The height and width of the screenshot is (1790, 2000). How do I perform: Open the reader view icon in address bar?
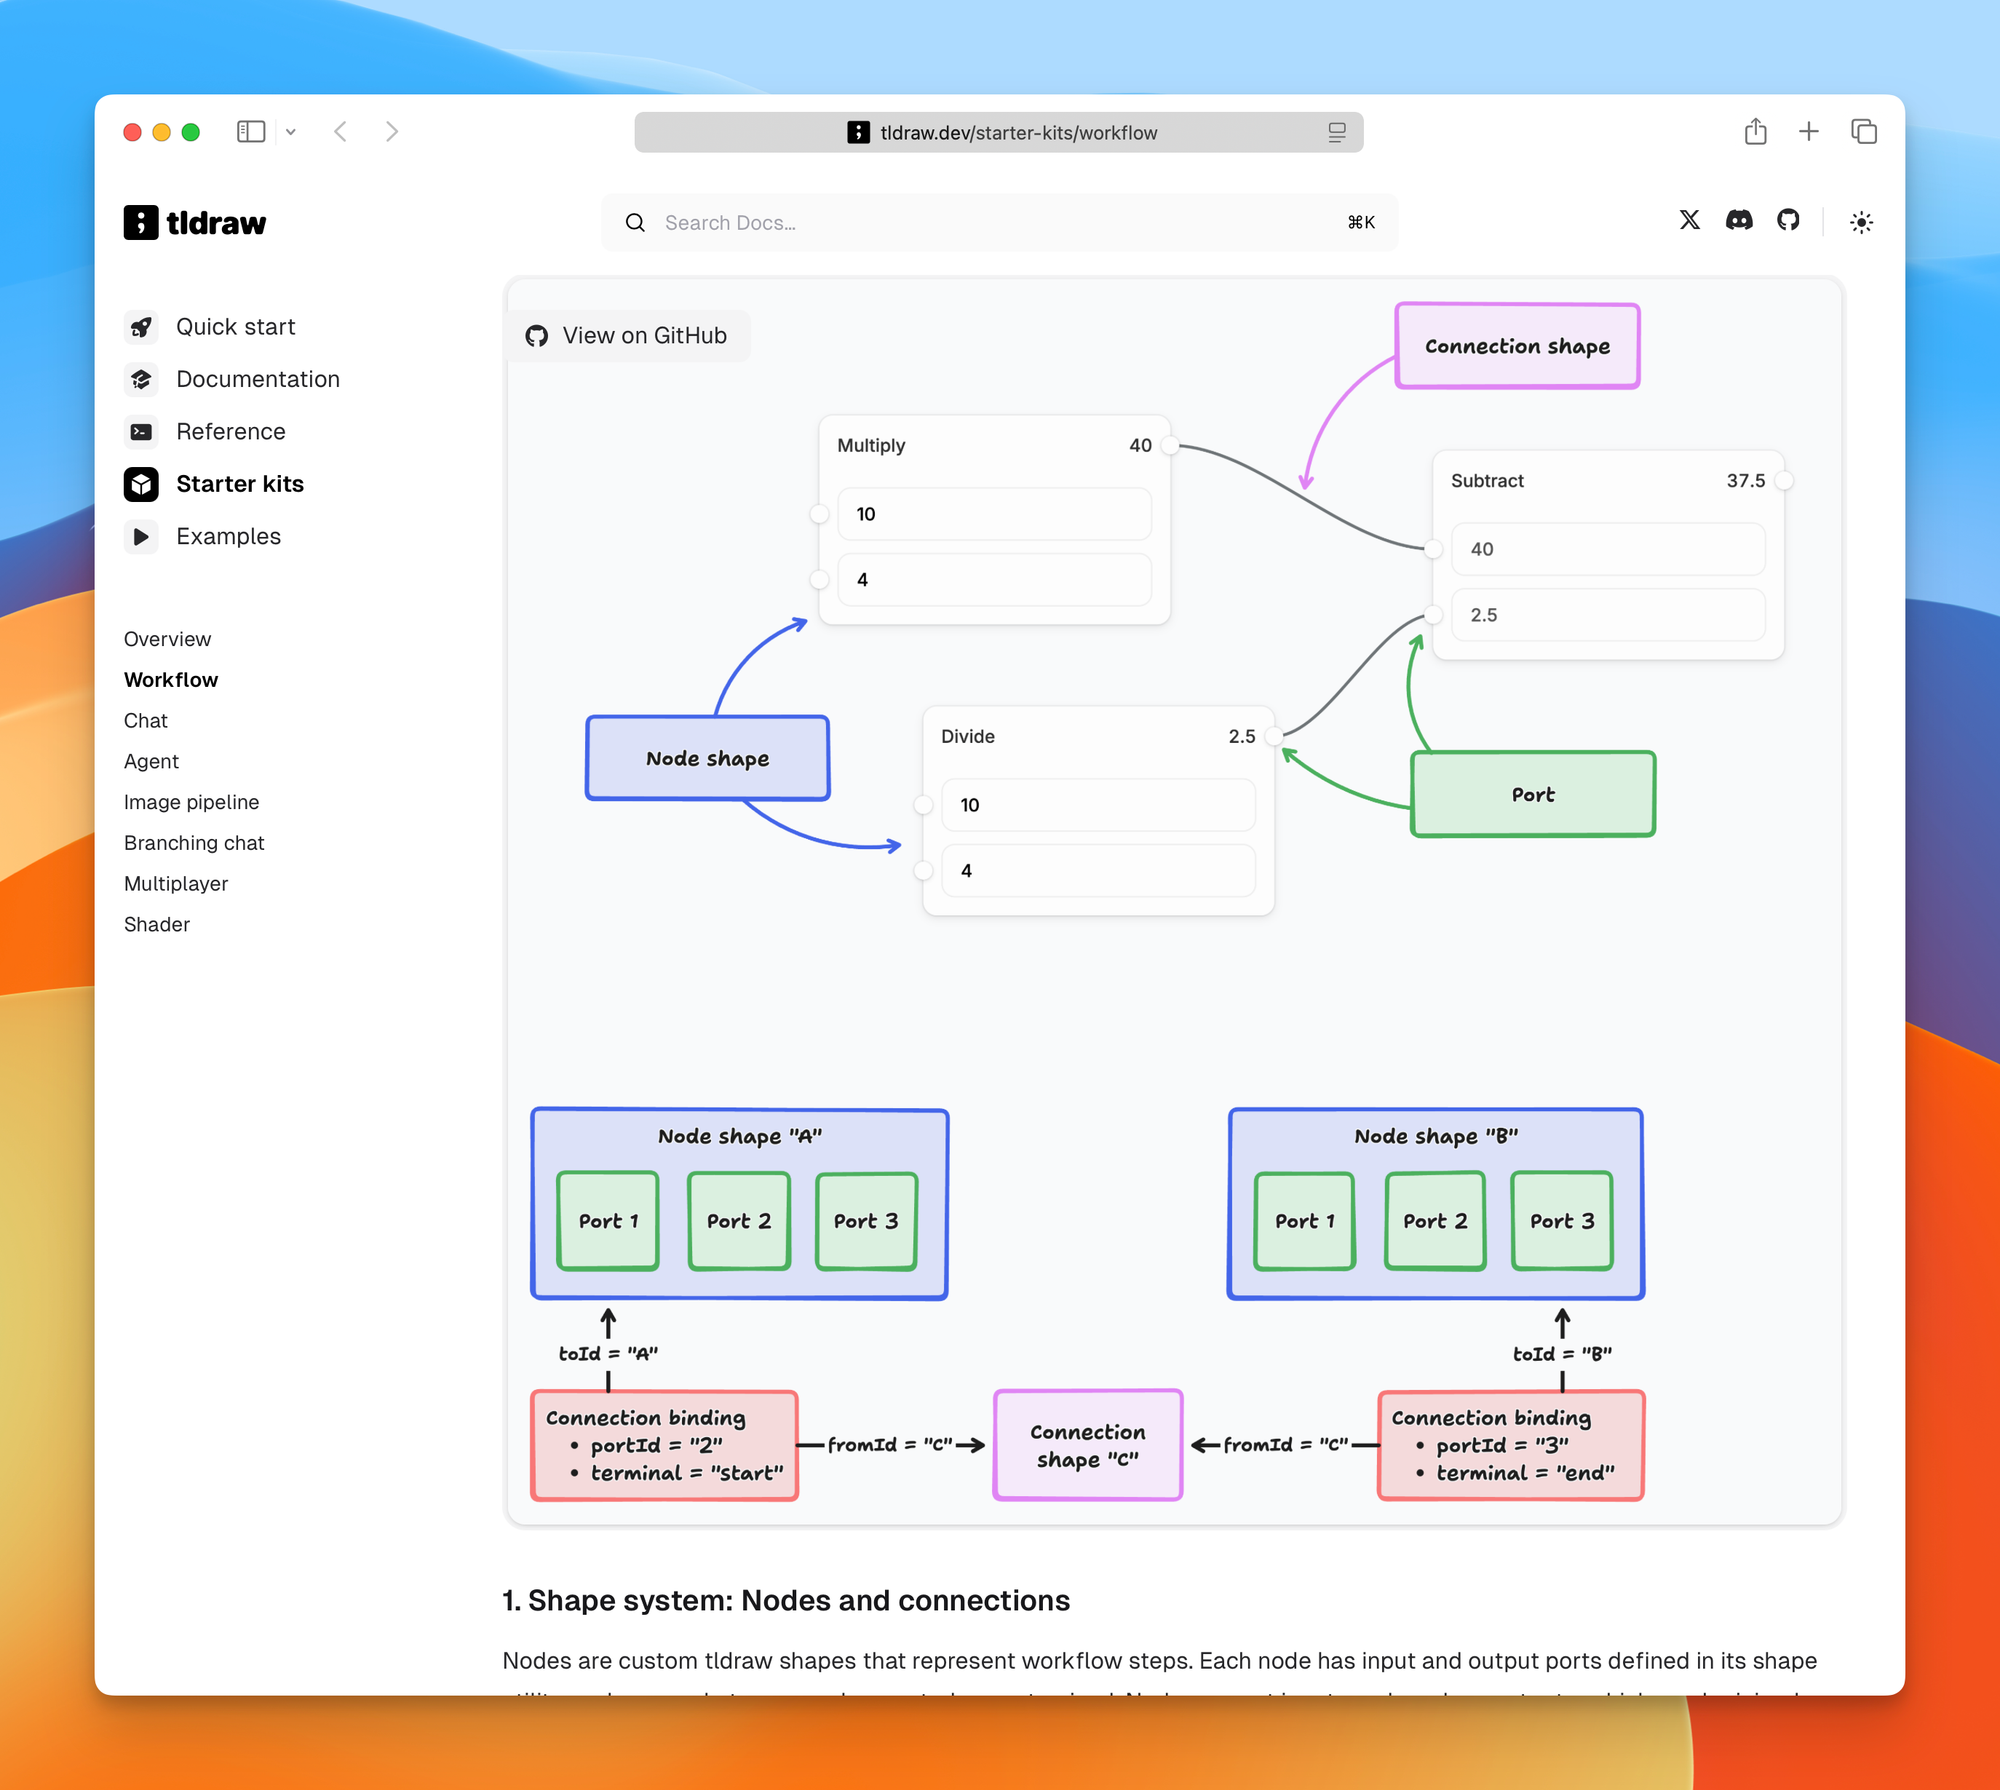coord(1337,132)
